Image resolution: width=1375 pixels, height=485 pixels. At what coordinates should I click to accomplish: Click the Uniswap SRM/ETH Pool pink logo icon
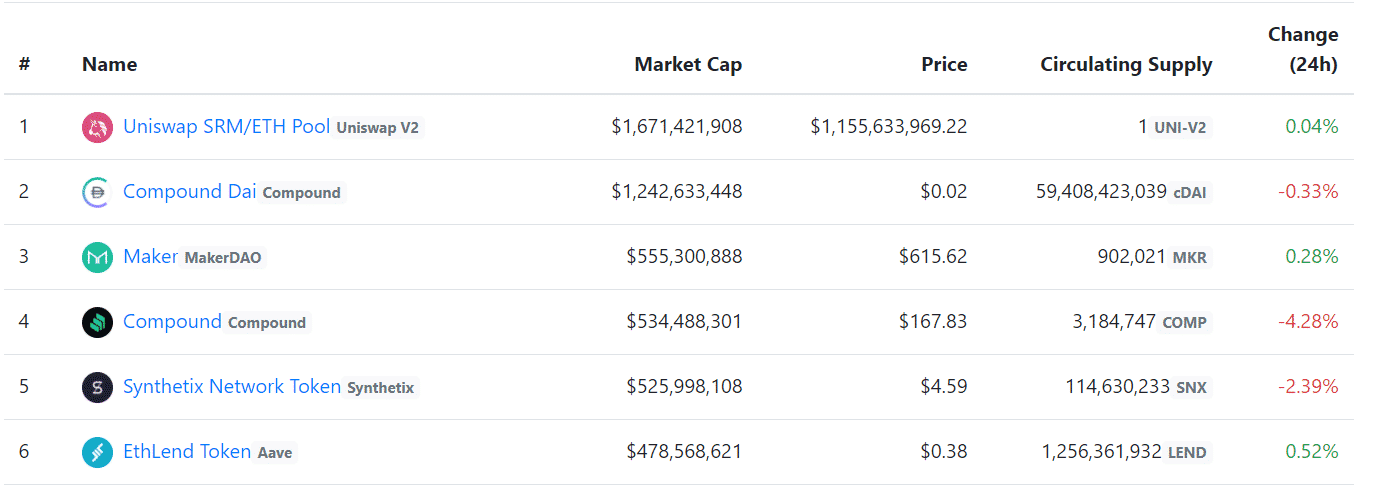pyautogui.click(x=97, y=127)
